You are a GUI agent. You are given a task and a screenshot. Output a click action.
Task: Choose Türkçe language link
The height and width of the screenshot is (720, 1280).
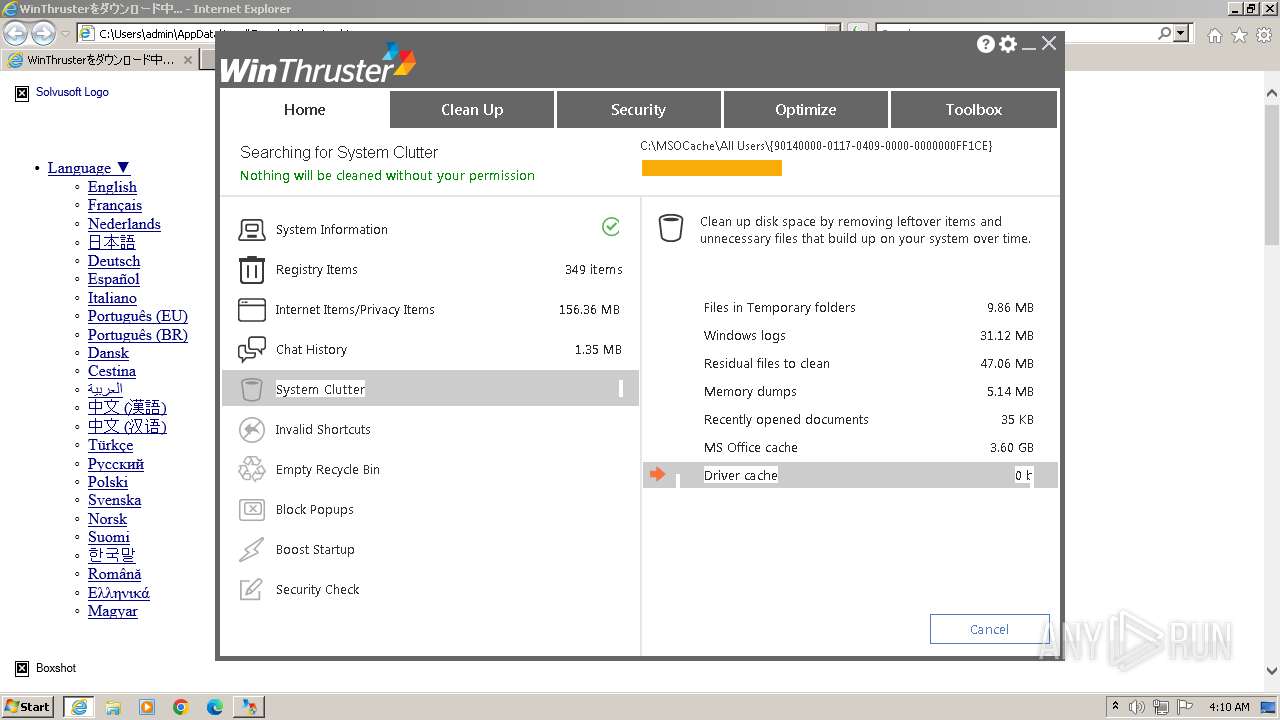click(x=110, y=445)
